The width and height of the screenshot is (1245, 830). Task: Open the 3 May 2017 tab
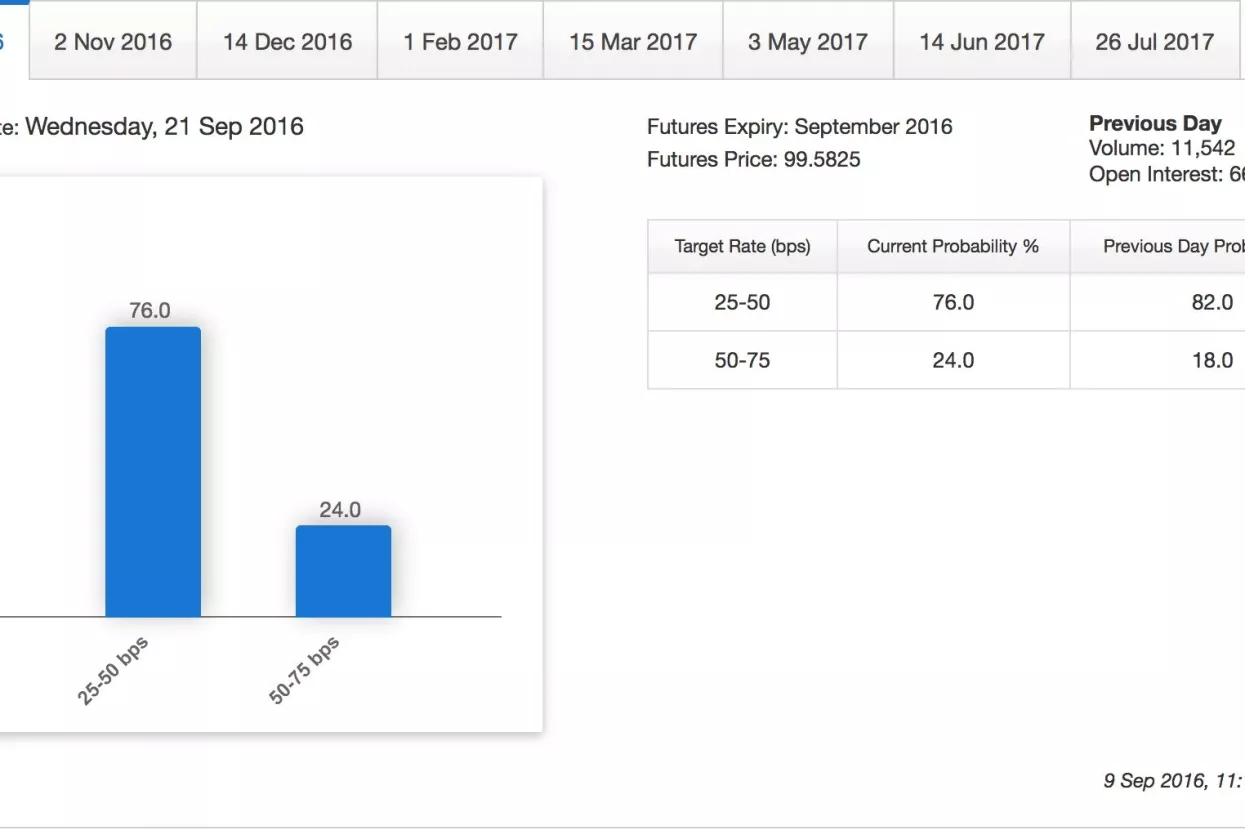coord(808,42)
